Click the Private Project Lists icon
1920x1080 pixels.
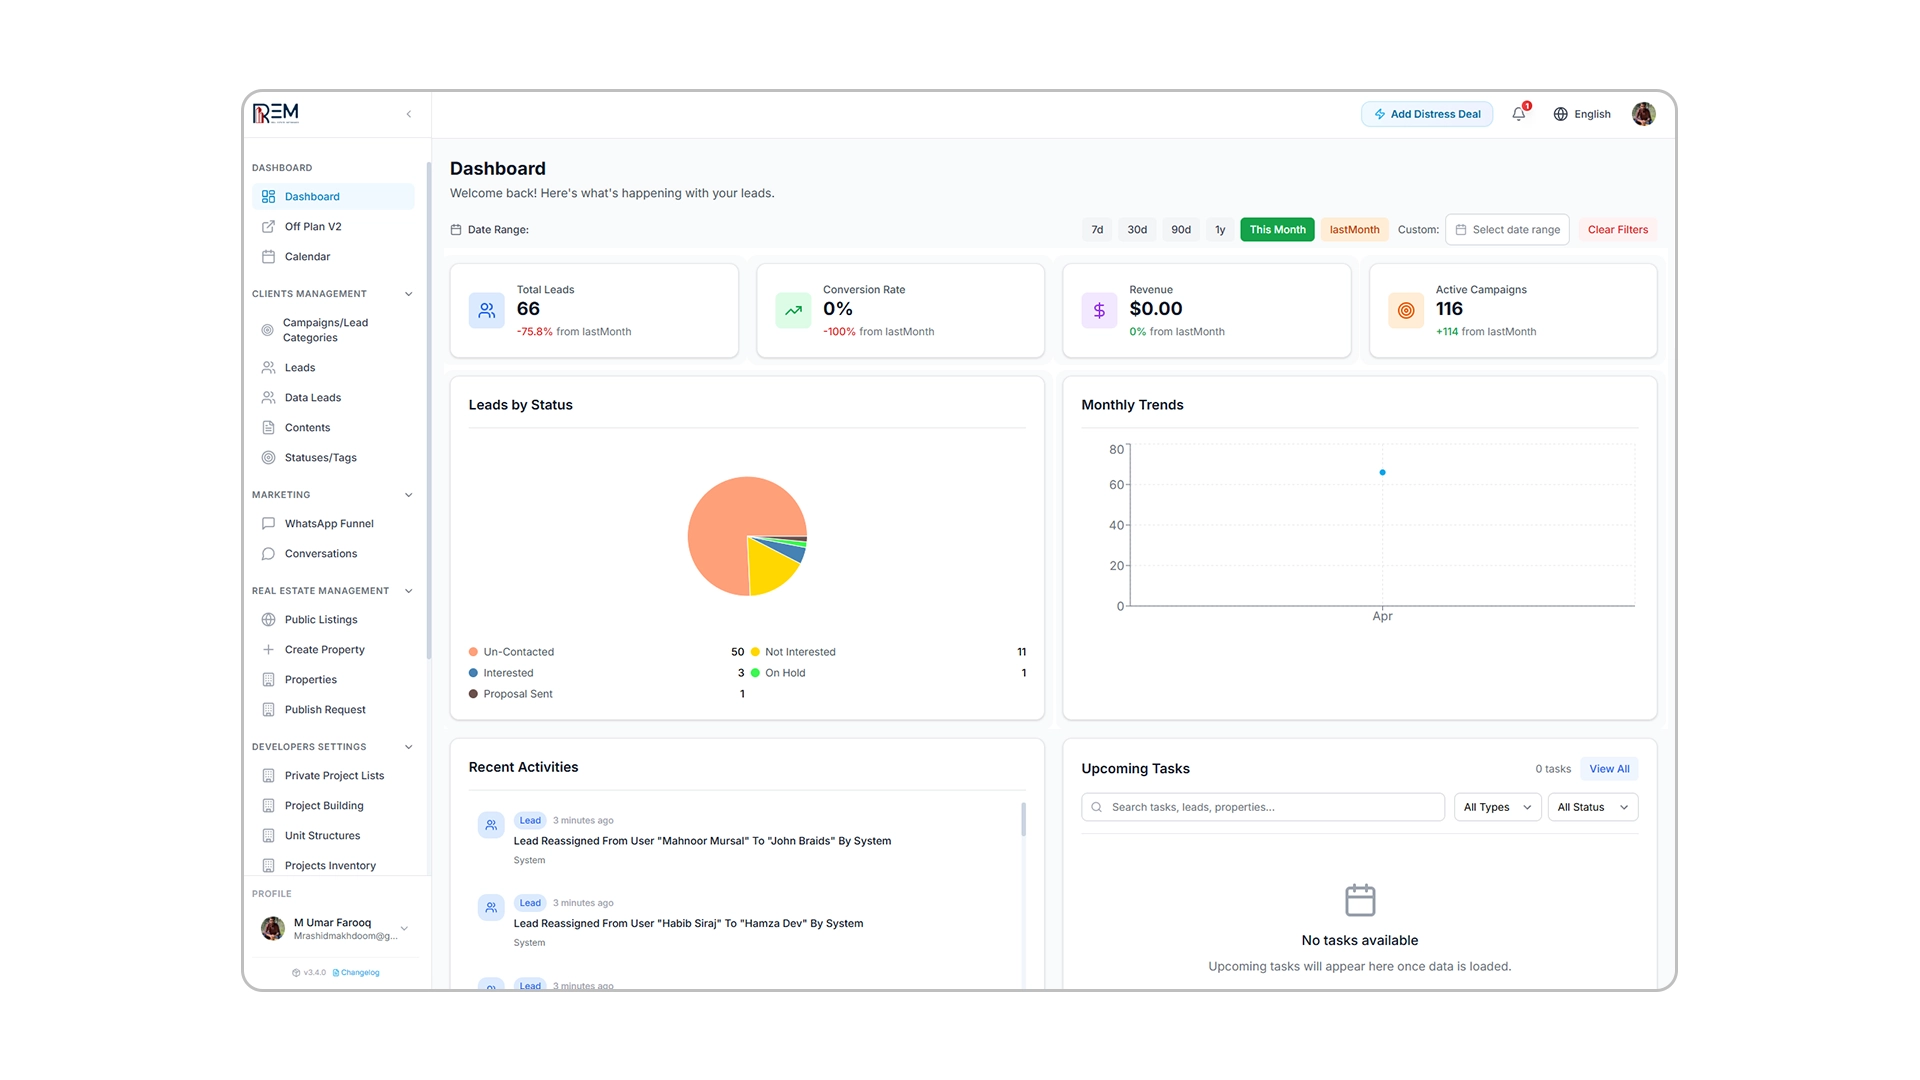click(x=268, y=776)
